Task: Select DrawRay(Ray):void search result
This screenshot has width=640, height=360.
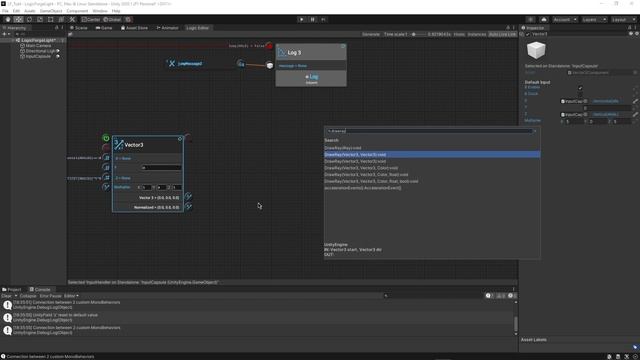Action: pyautogui.click(x=343, y=148)
